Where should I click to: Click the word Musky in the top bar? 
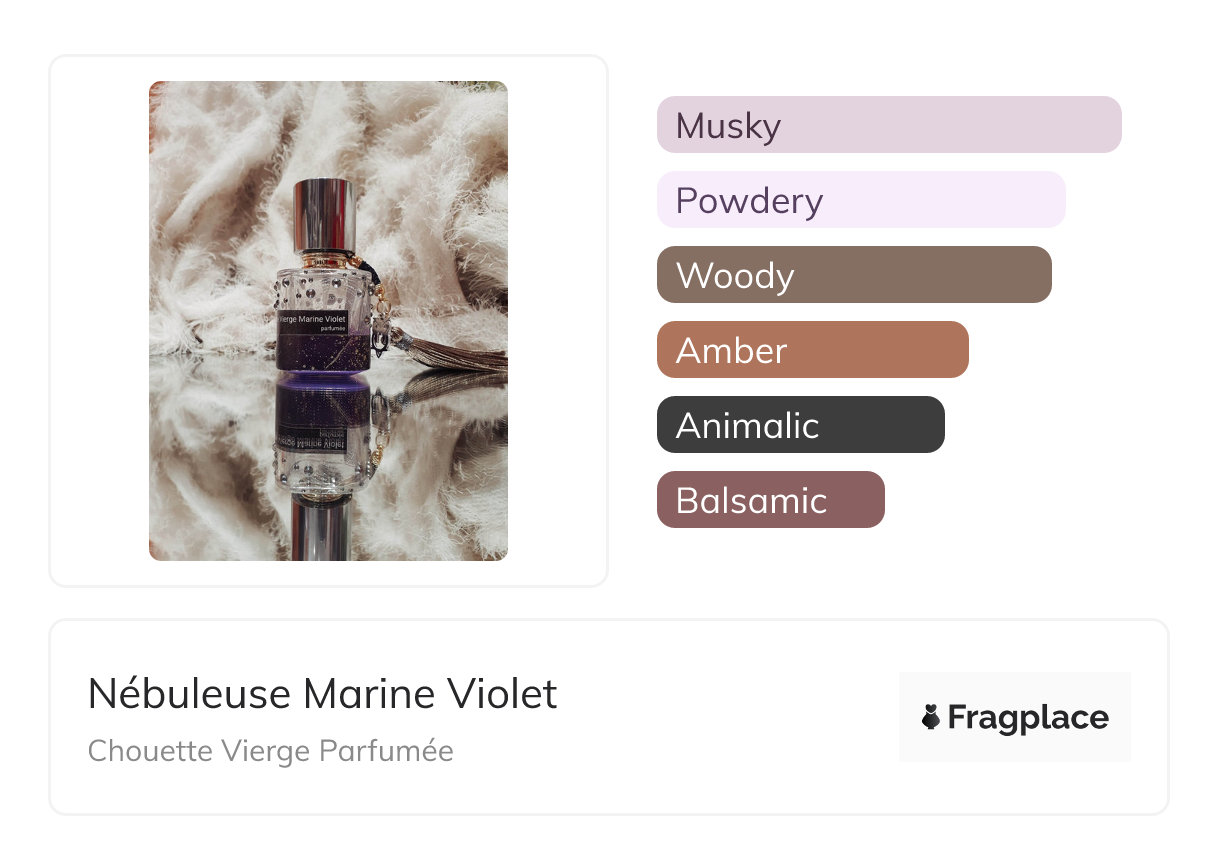click(x=728, y=126)
